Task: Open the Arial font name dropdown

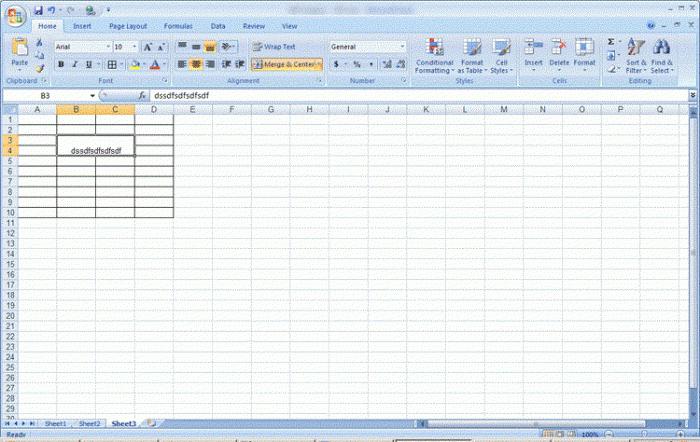Action: tap(108, 47)
